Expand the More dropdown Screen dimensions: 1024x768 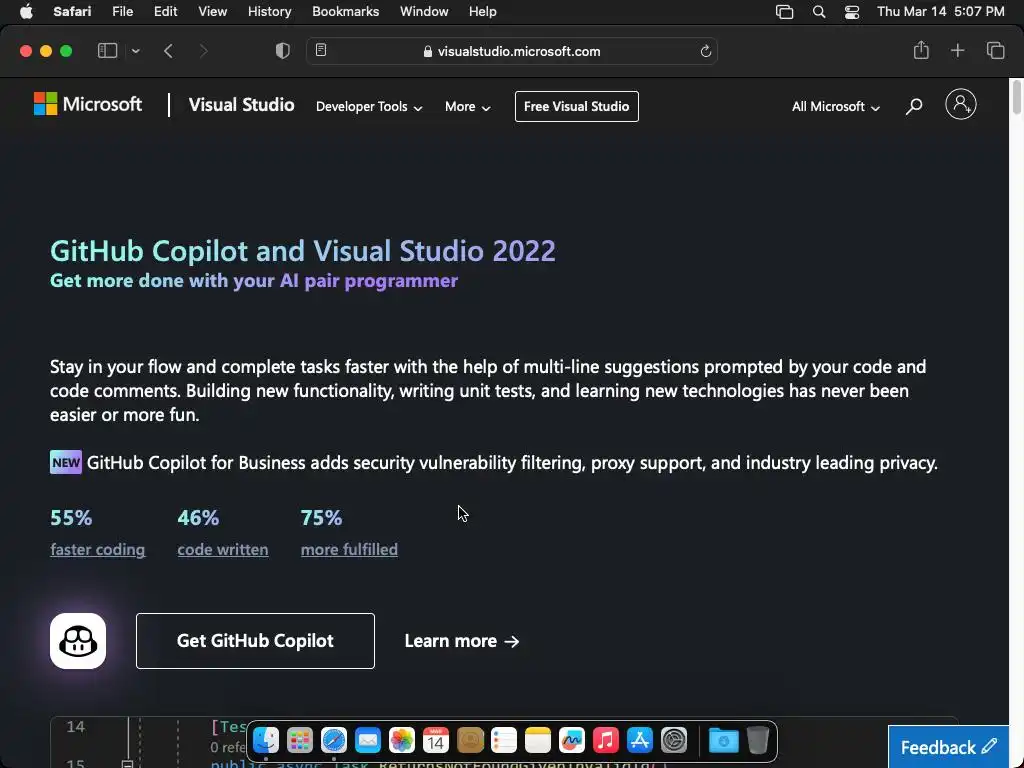coord(468,106)
